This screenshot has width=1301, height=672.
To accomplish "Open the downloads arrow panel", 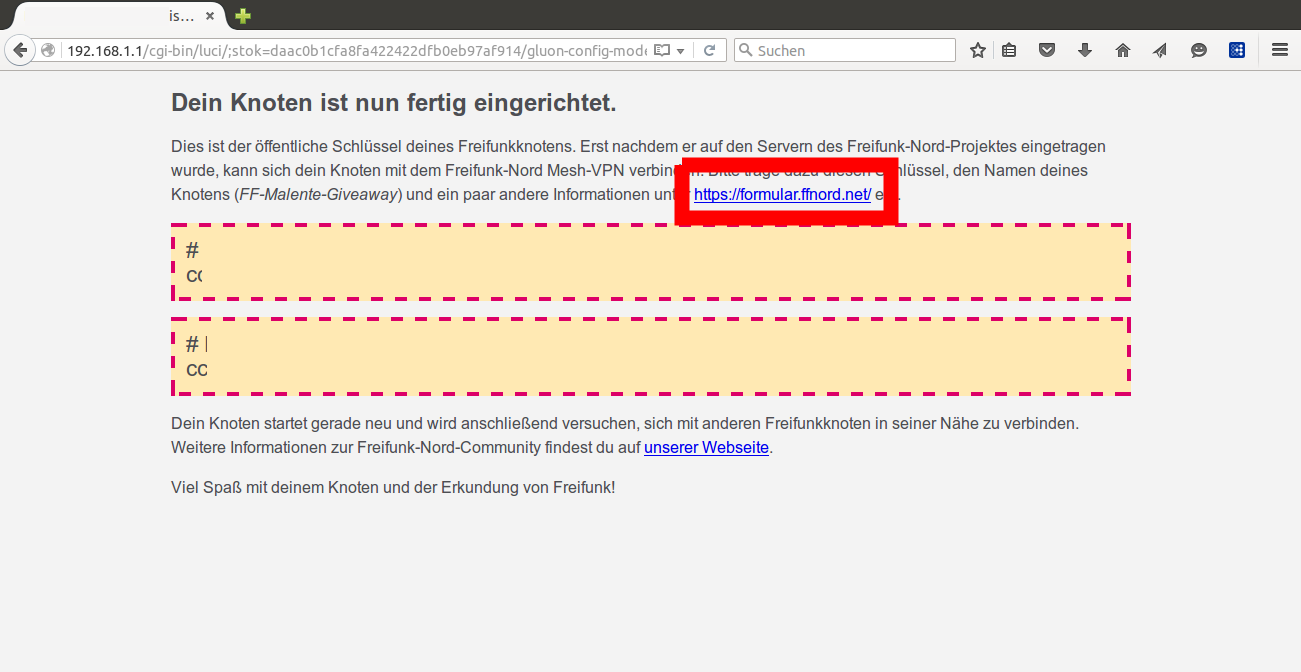I will pyautogui.click(x=1085, y=50).
